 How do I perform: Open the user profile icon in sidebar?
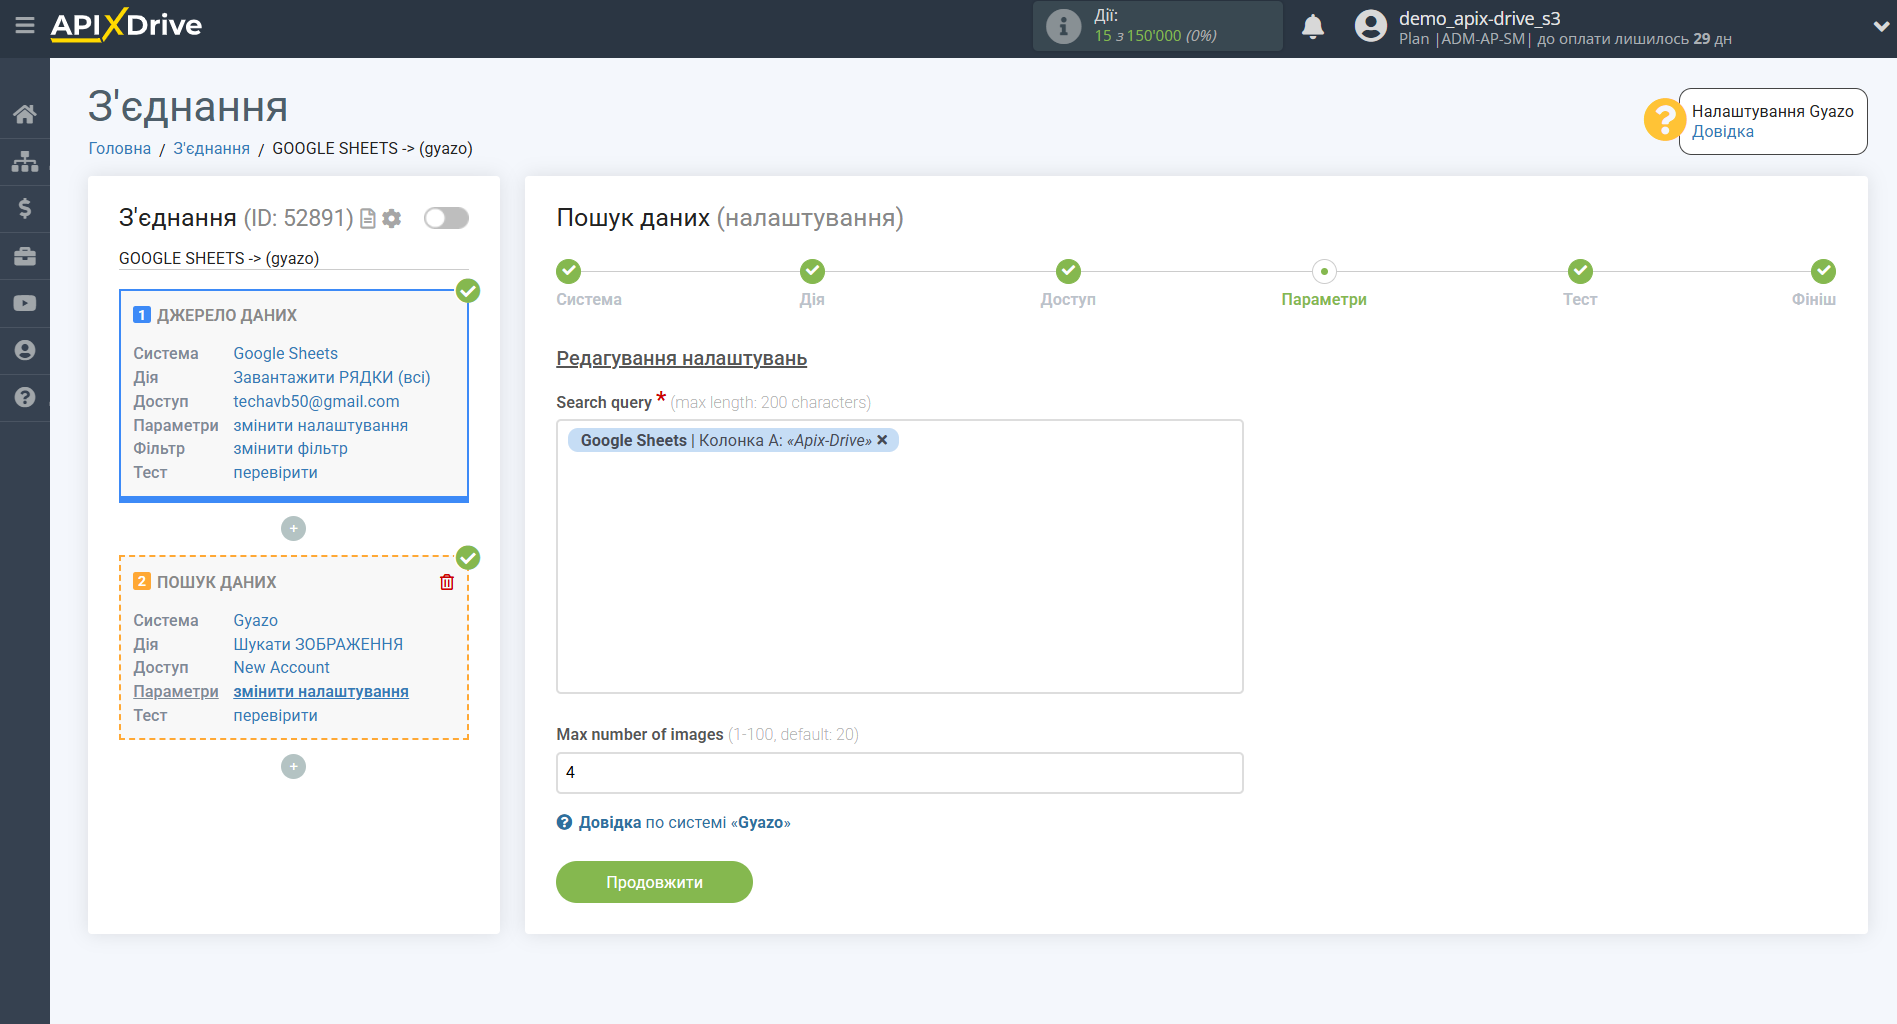tap(25, 350)
